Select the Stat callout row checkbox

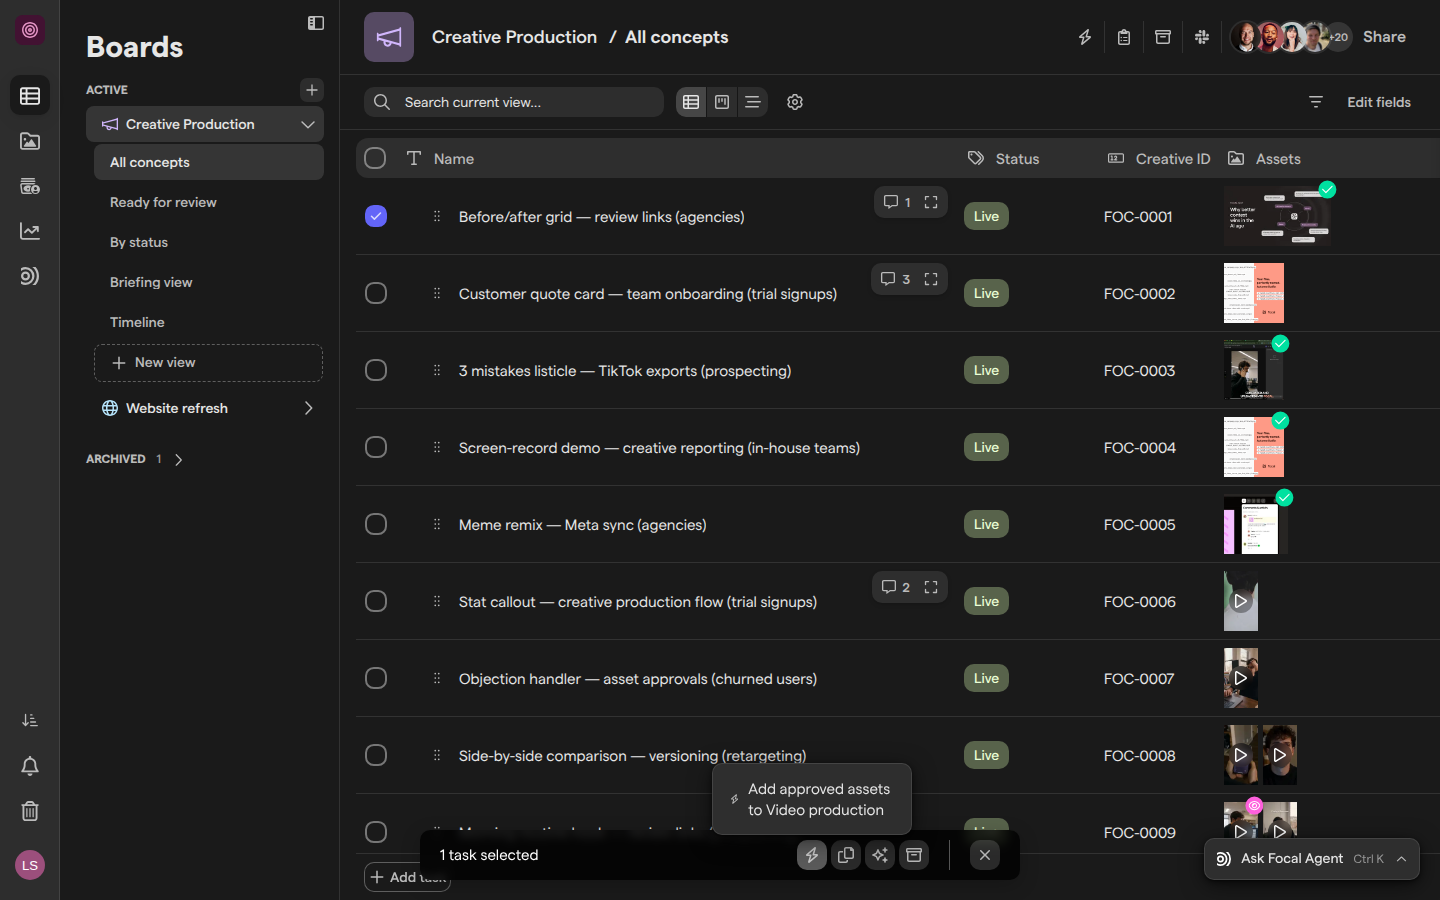(x=376, y=601)
